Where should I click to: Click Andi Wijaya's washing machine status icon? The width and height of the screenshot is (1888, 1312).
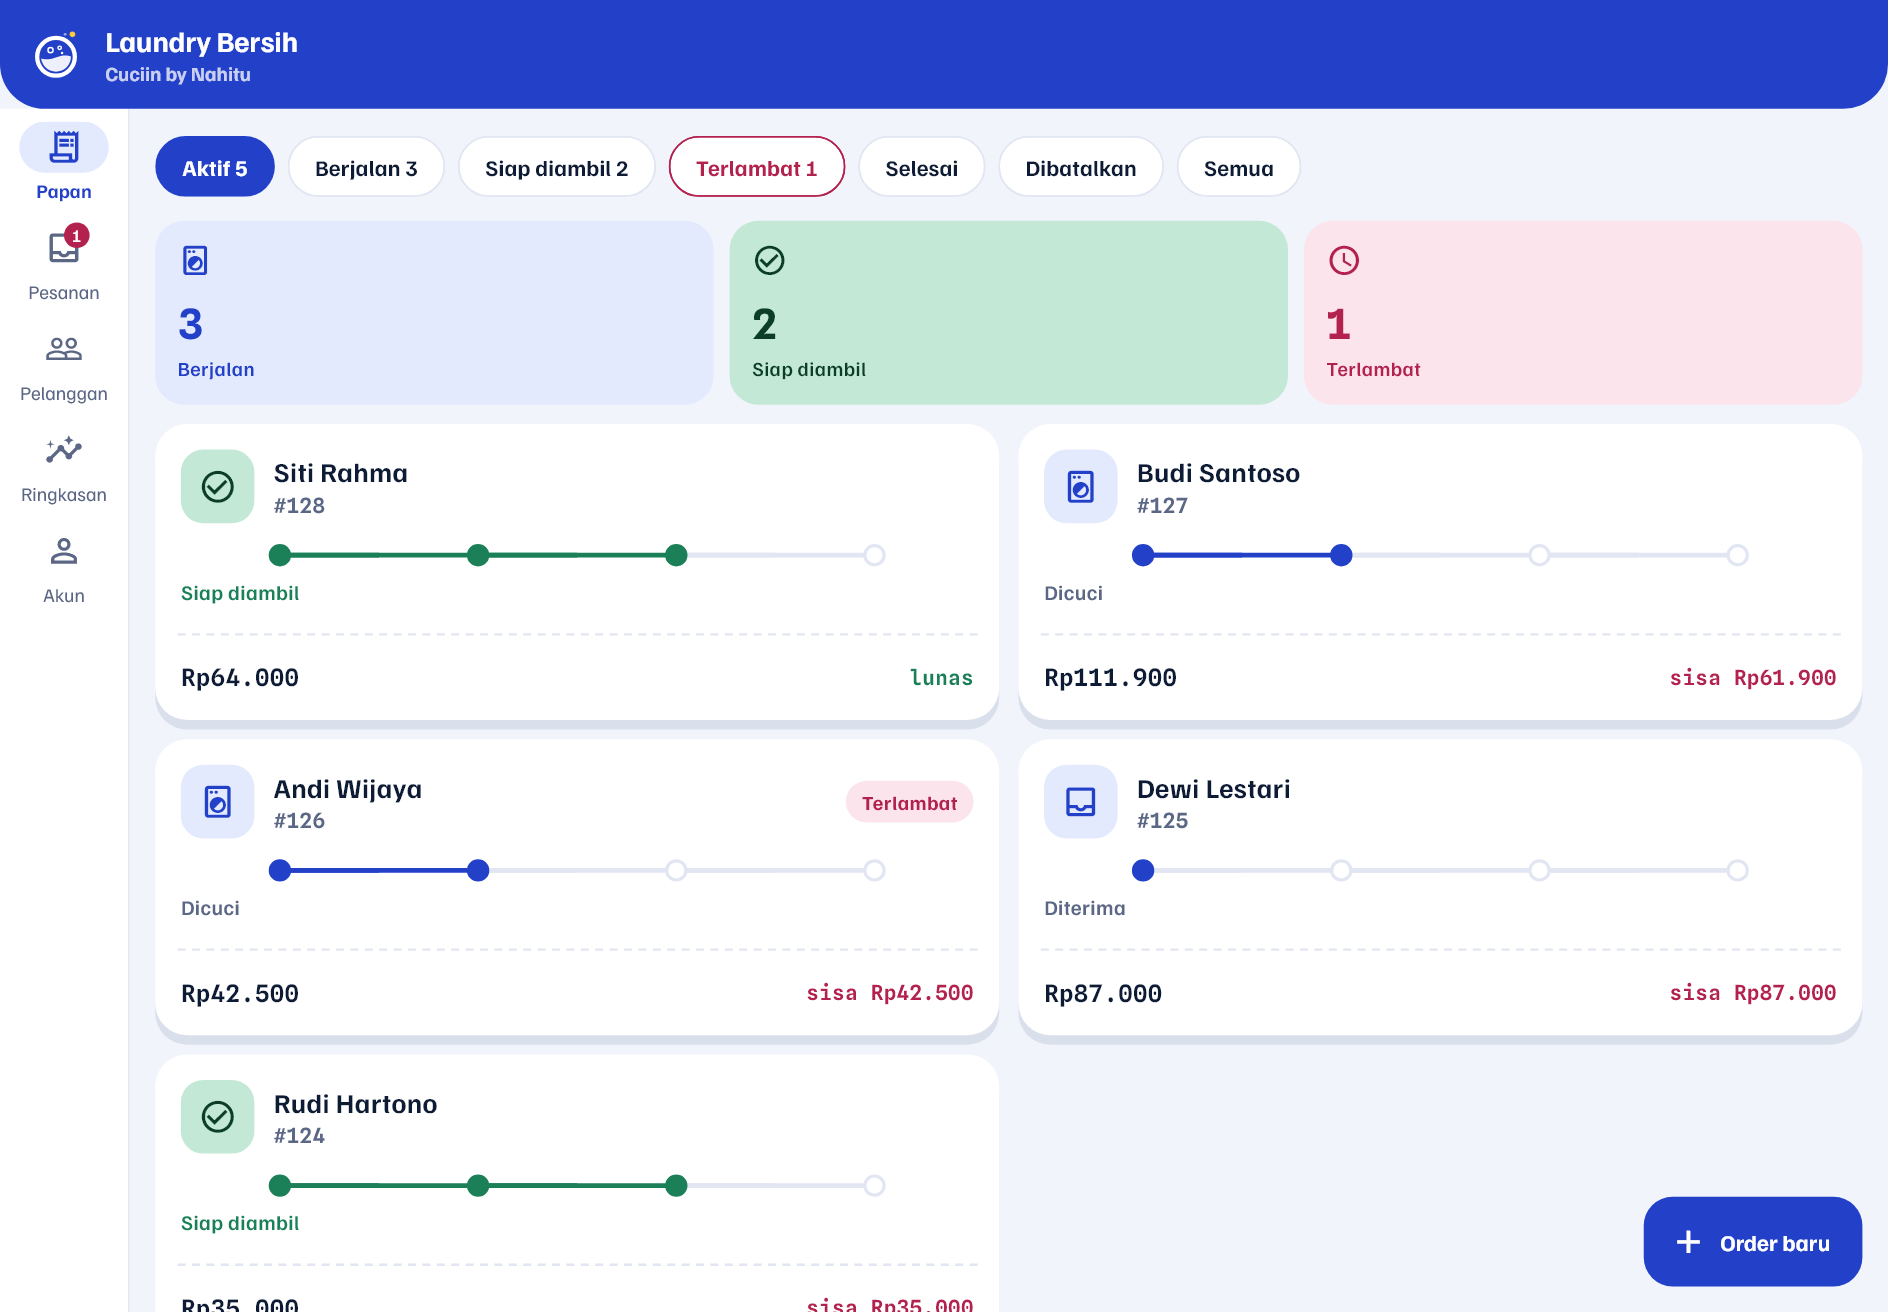(218, 802)
